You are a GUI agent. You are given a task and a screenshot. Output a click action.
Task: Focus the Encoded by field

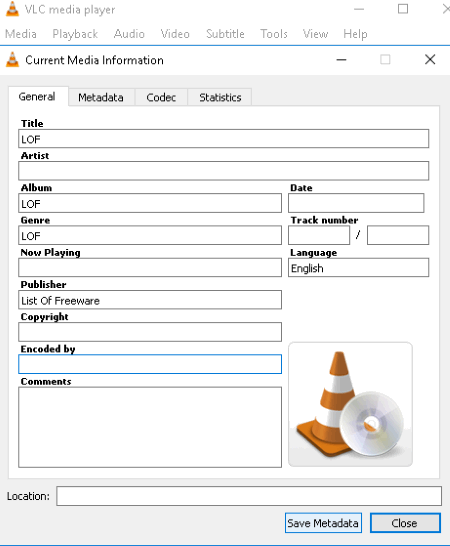point(150,364)
